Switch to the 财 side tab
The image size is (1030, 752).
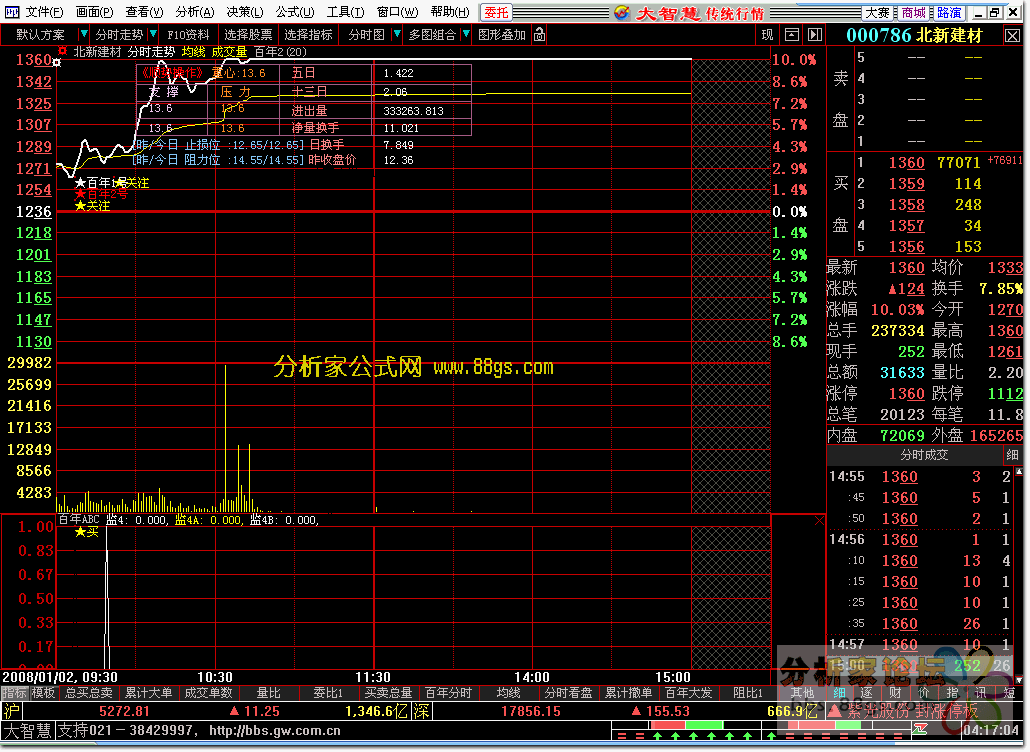click(895, 693)
